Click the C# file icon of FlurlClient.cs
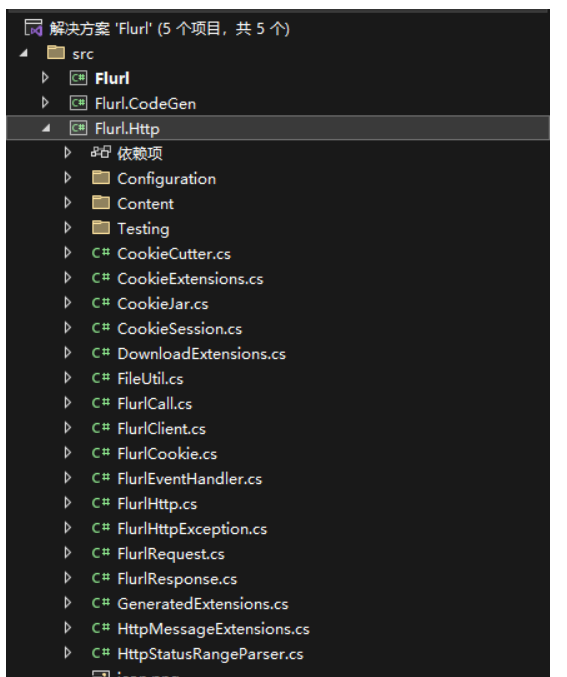The image size is (567, 677). click(101, 428)
